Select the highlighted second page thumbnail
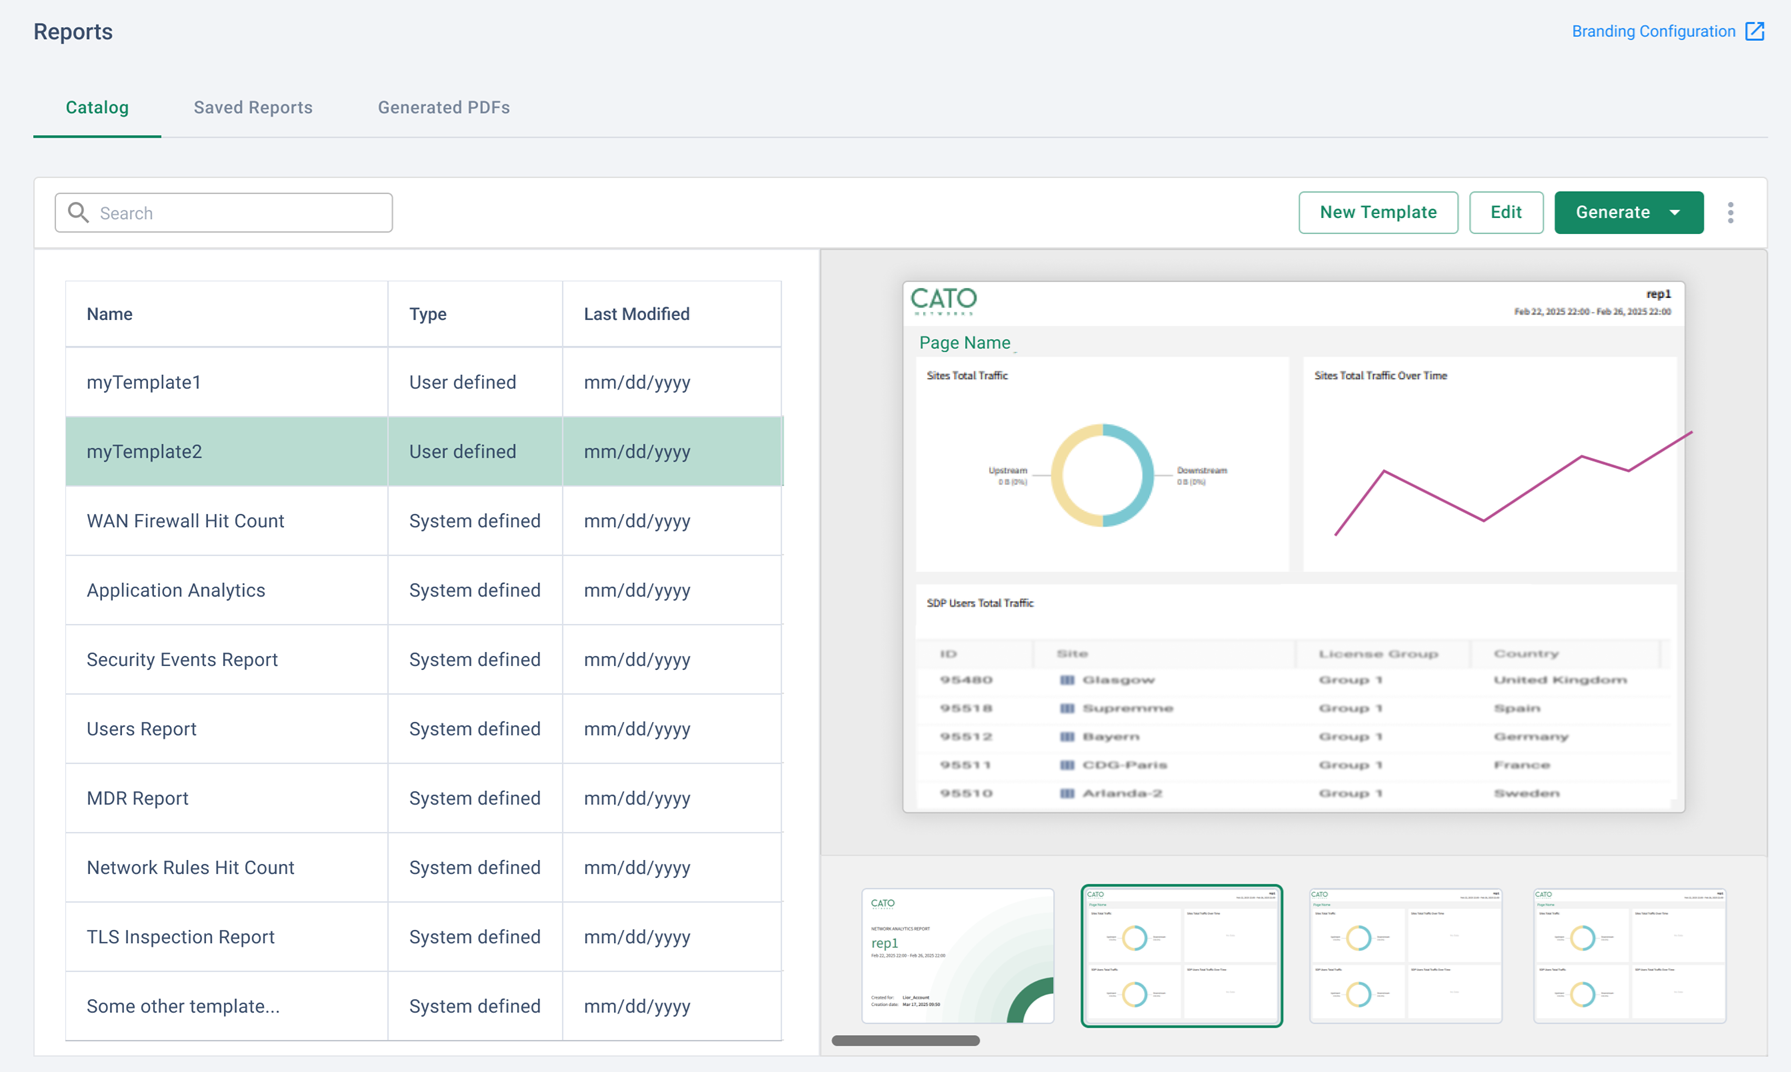 pyautogui.click(x=1182, y=955)
